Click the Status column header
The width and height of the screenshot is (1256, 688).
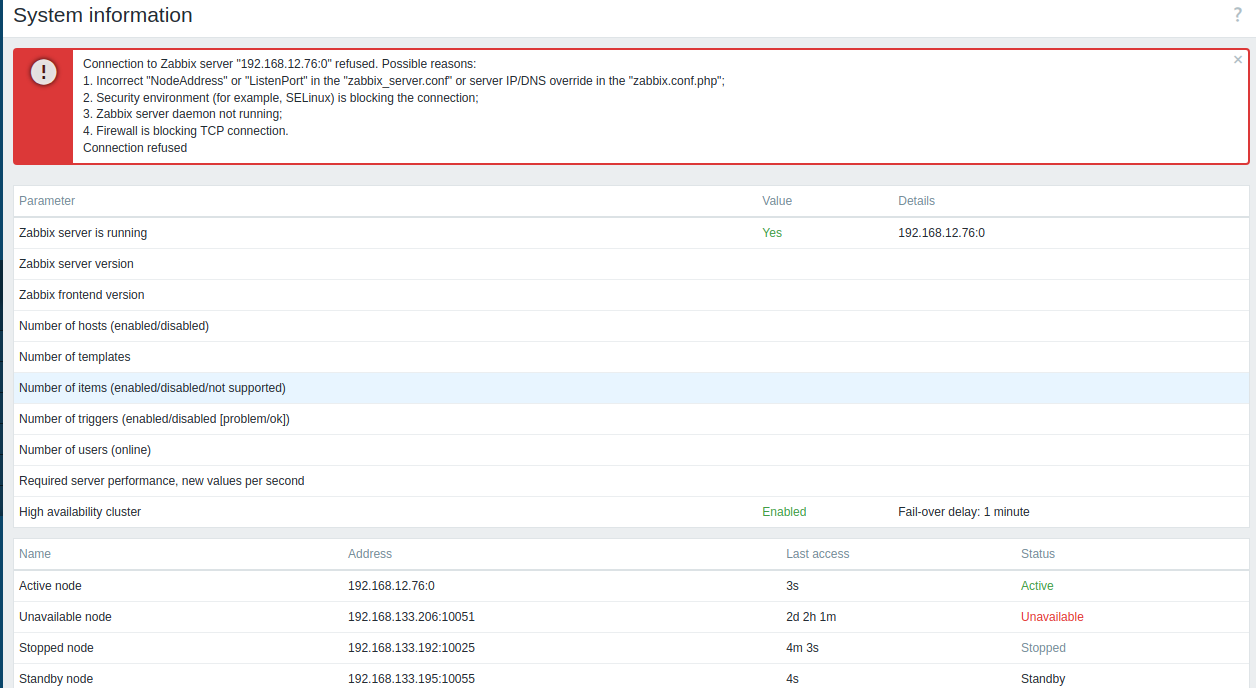click(1038, 554)
